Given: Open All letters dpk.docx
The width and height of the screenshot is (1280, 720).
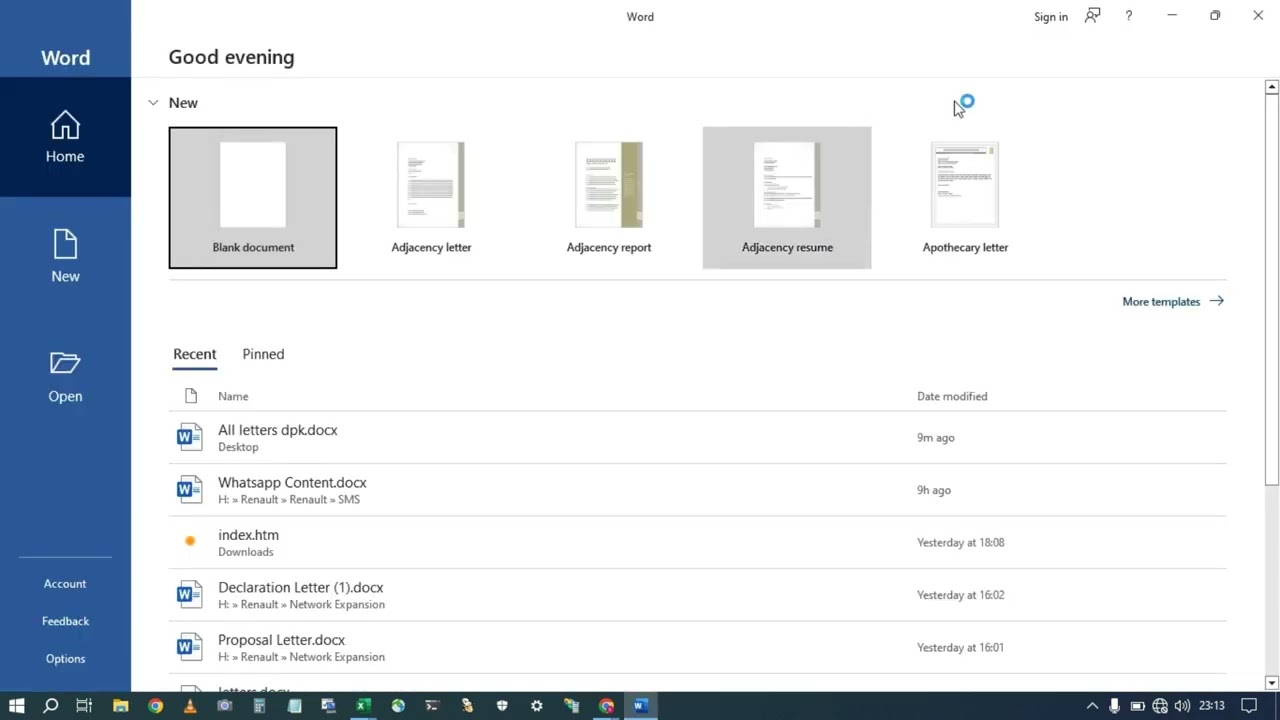Looking at the screenshot, I should pyautogui.click(x=697, y=438).
